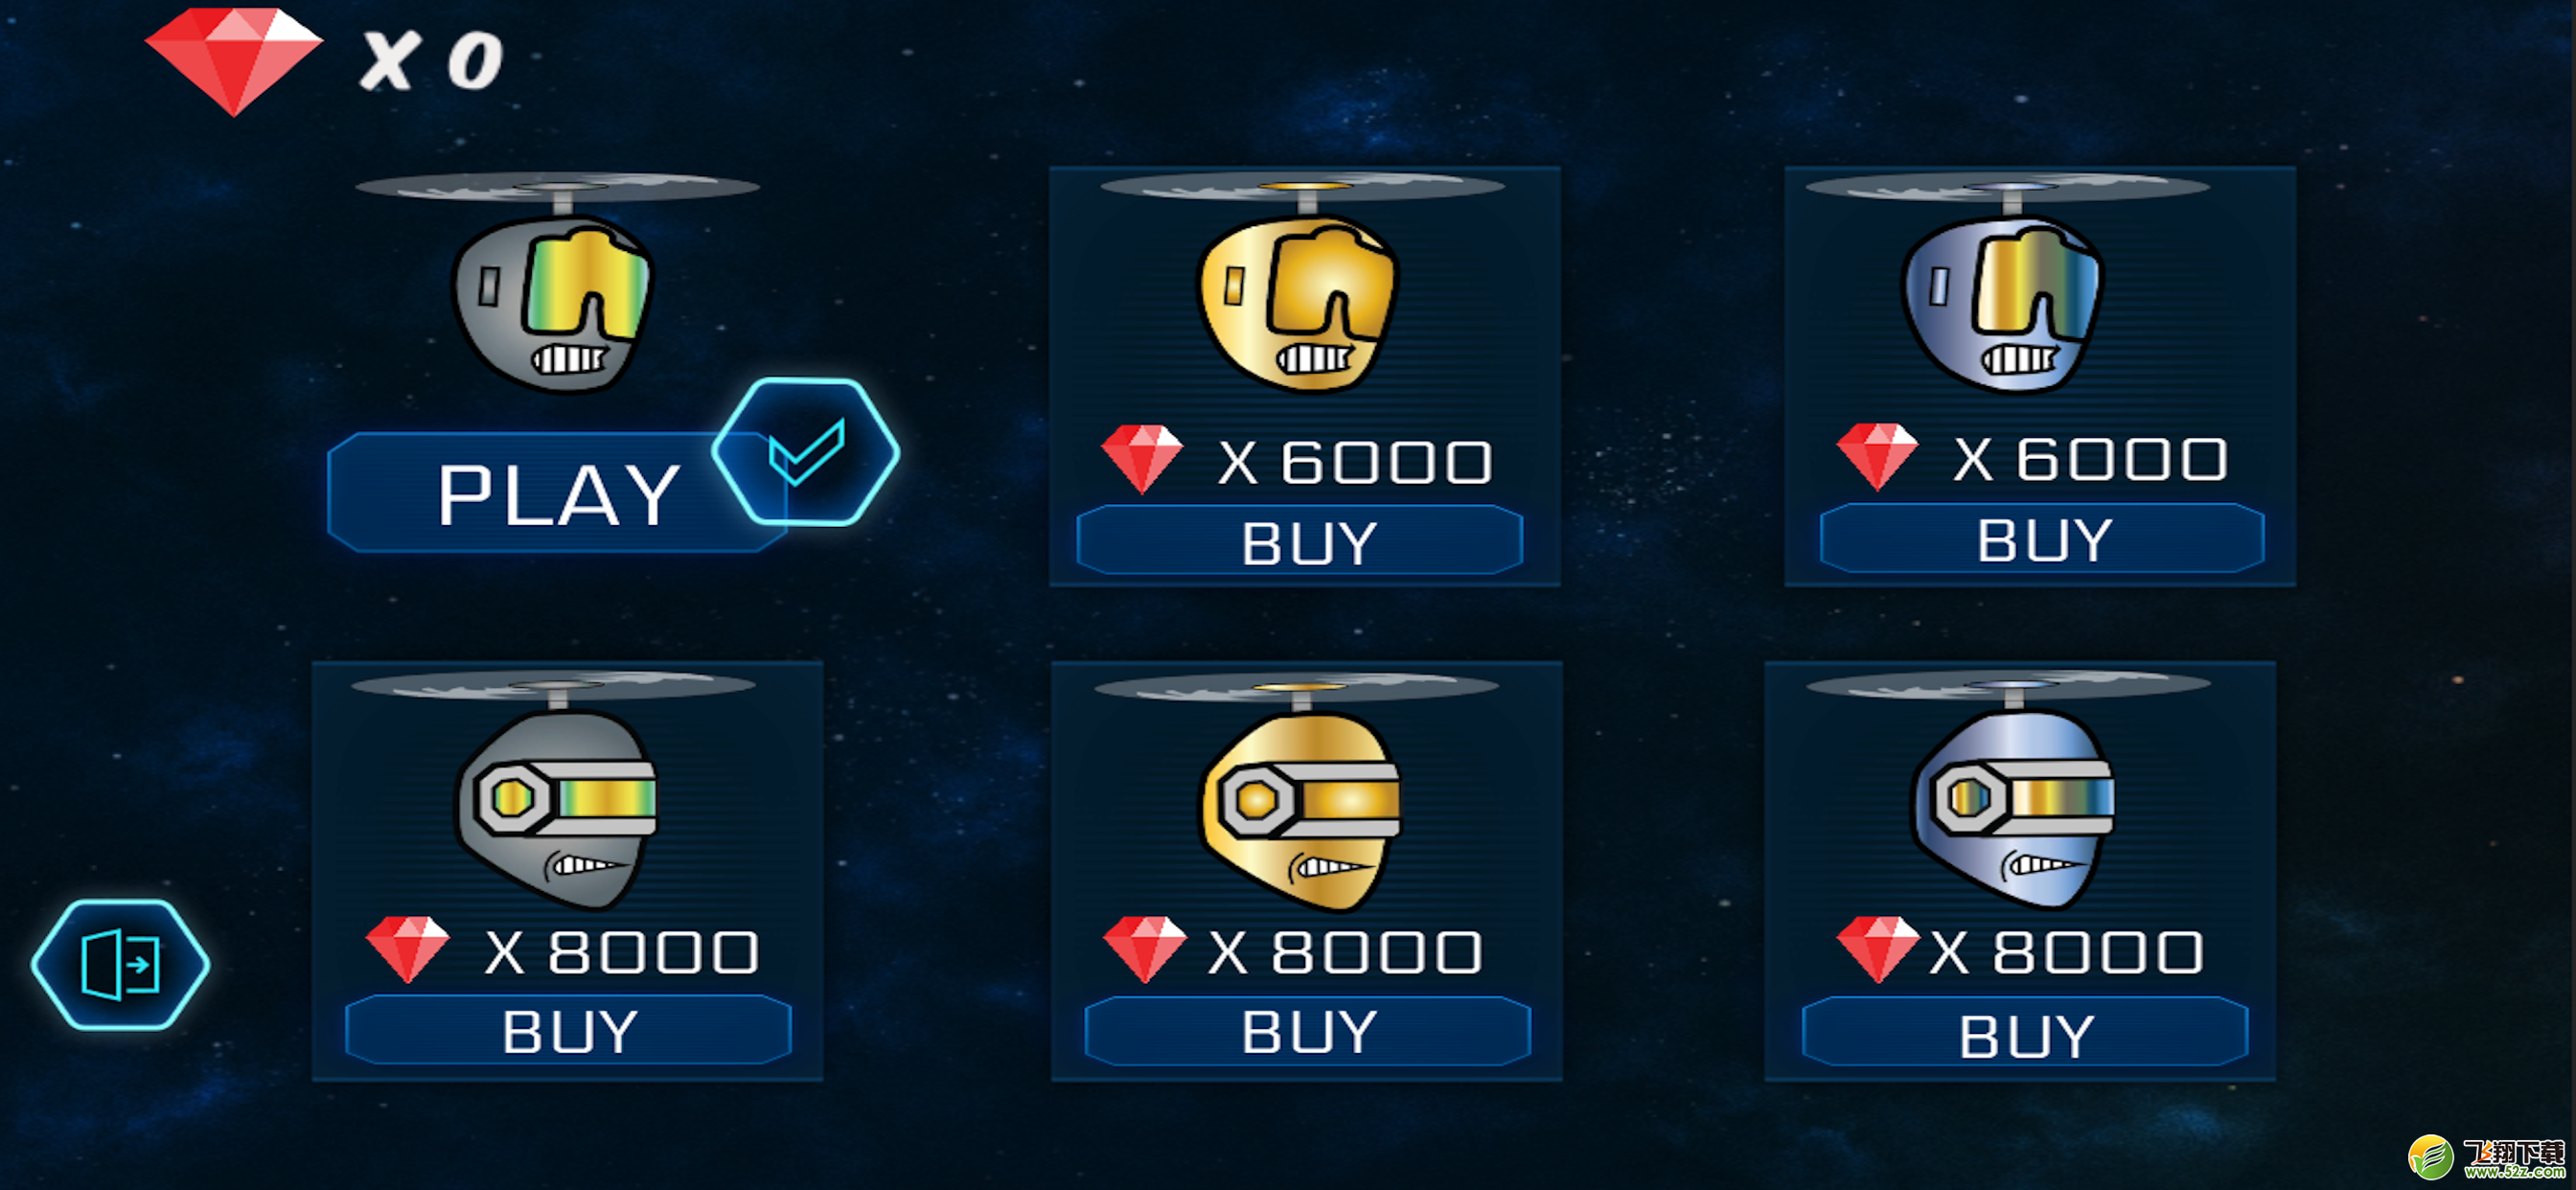Viewport: 2576px width, 1190px height.
Task: Select the gold helmet robot priced at 6000
Action: coord(1302,283)
